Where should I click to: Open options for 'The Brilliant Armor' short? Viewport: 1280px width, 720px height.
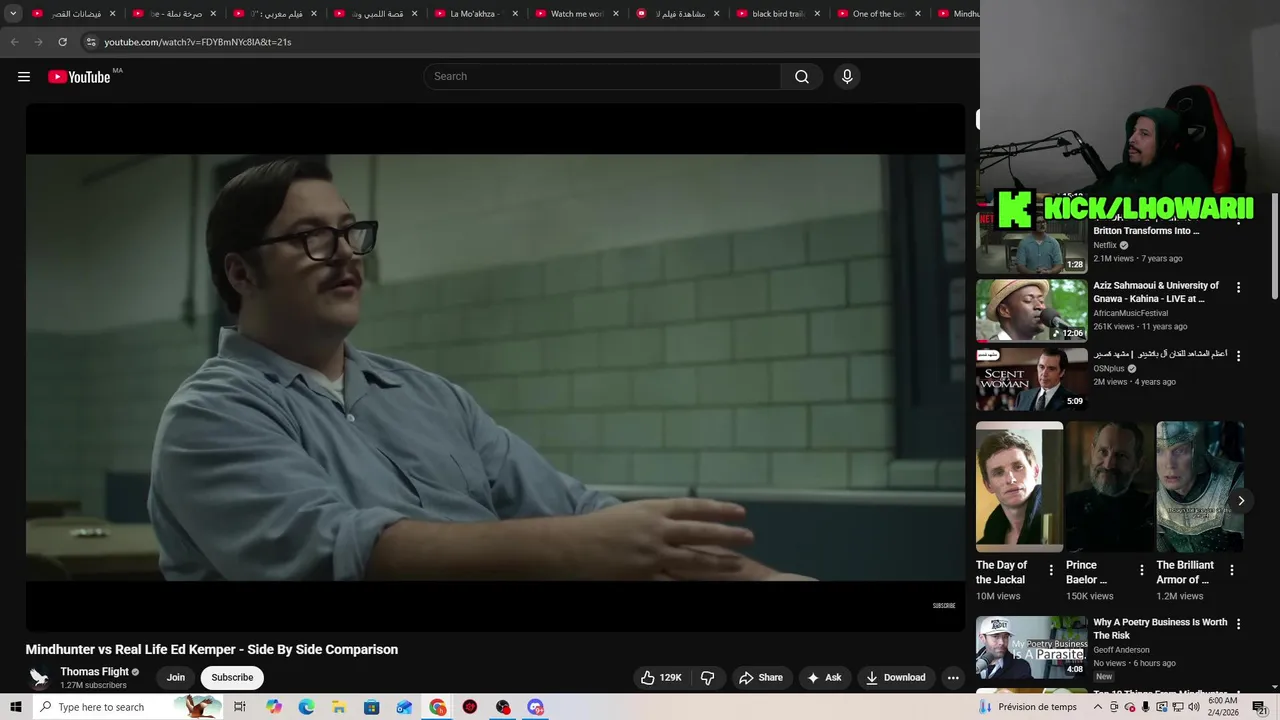[1232, 570]
